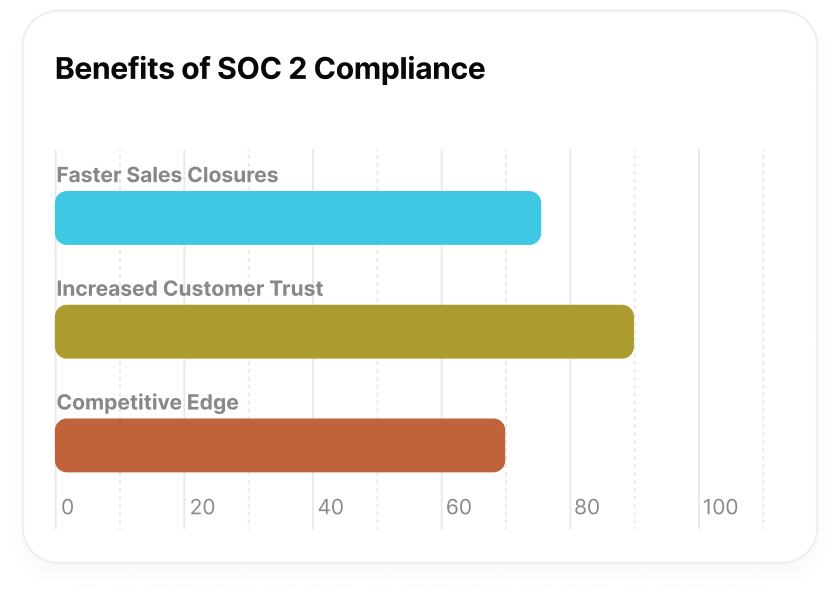This screenshot has height=595, width=838.
Task: Click the solid gridline at the 80 mark
Action: click(570, 270)
